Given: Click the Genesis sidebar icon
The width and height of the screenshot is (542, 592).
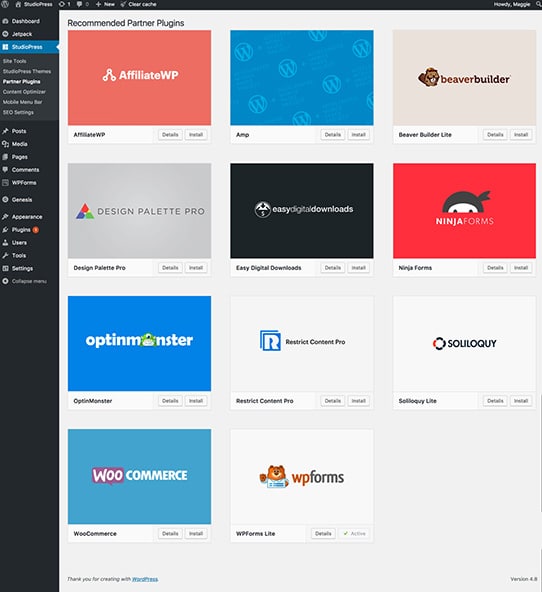Looking at the screenshot, I should (x=5, y=199).
